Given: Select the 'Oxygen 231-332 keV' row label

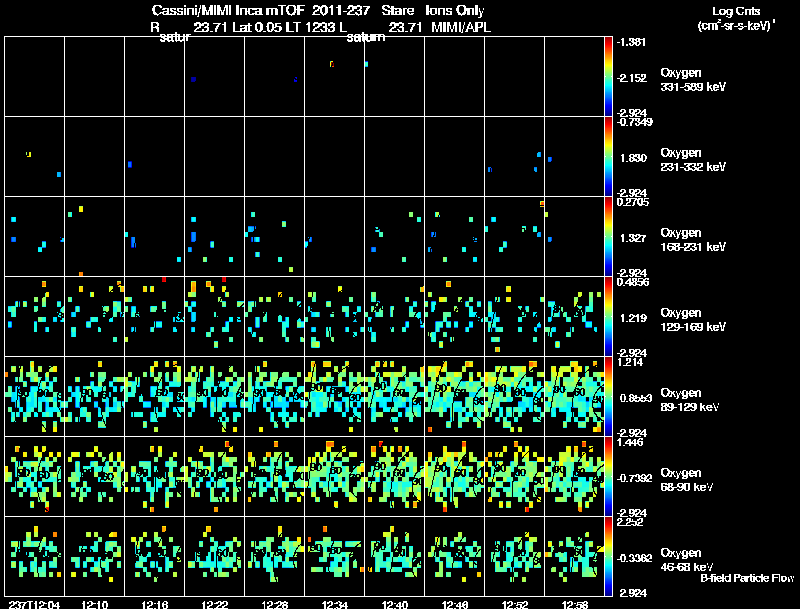Looking at the screenshot, I should click(693, 160).
